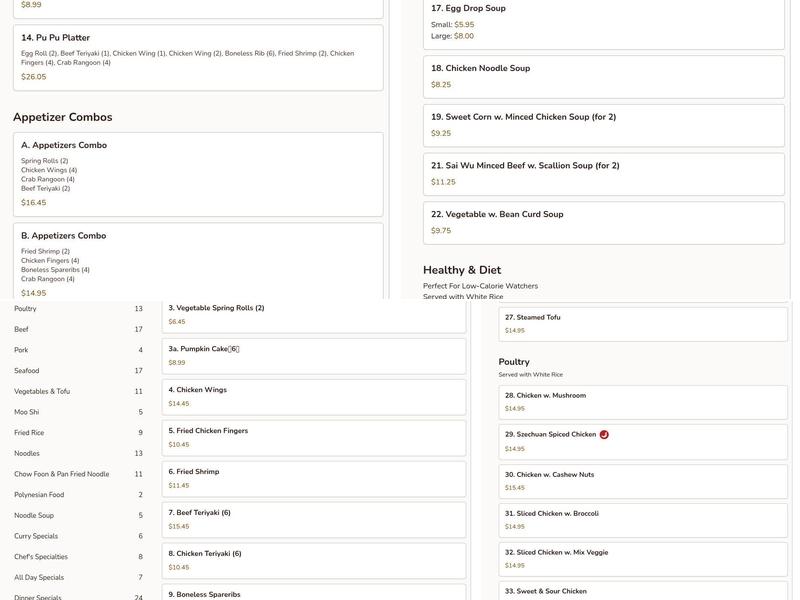Open the 5. Fried Chicken Fingers item
The image size is (800, 600).
click(x=314, y=437)
